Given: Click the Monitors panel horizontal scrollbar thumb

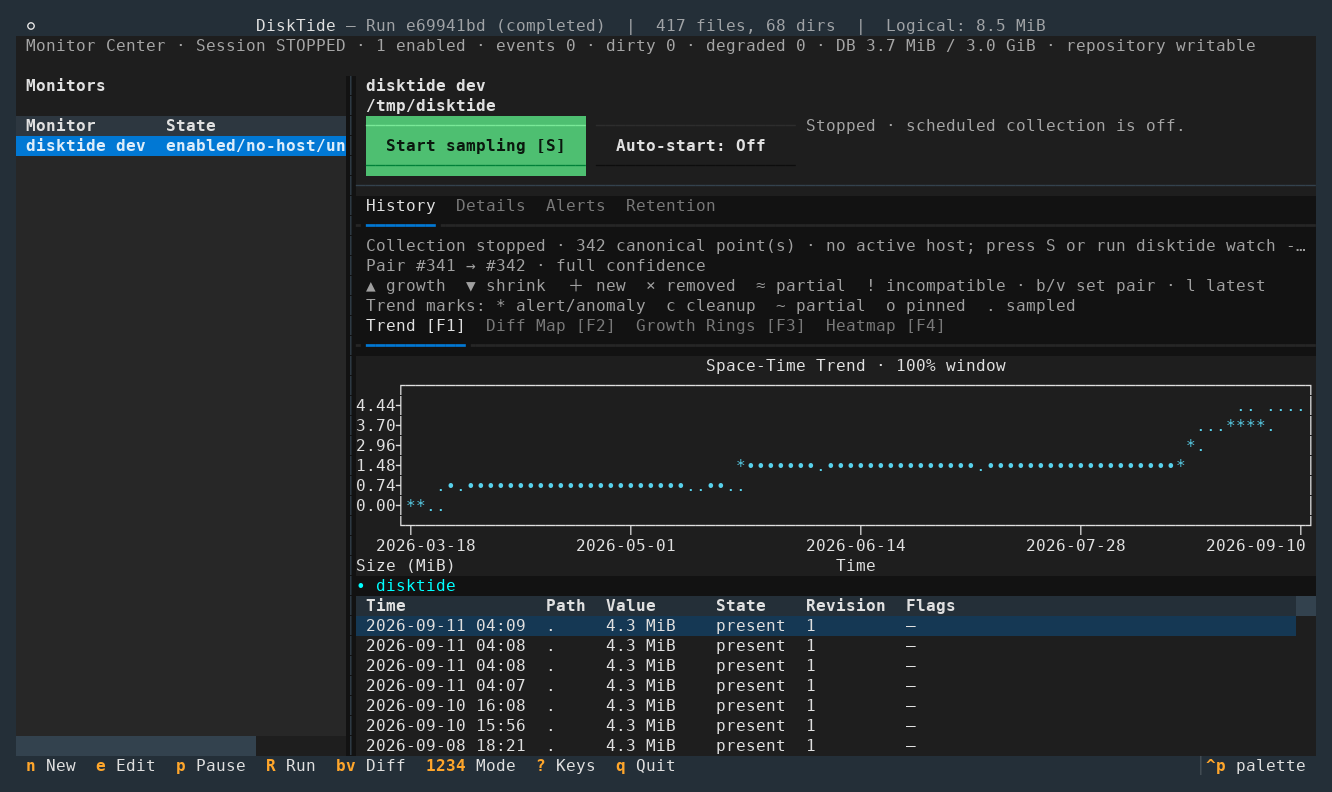Looking at the screenshot, I should pyautogui.click(x=136, y=746).
